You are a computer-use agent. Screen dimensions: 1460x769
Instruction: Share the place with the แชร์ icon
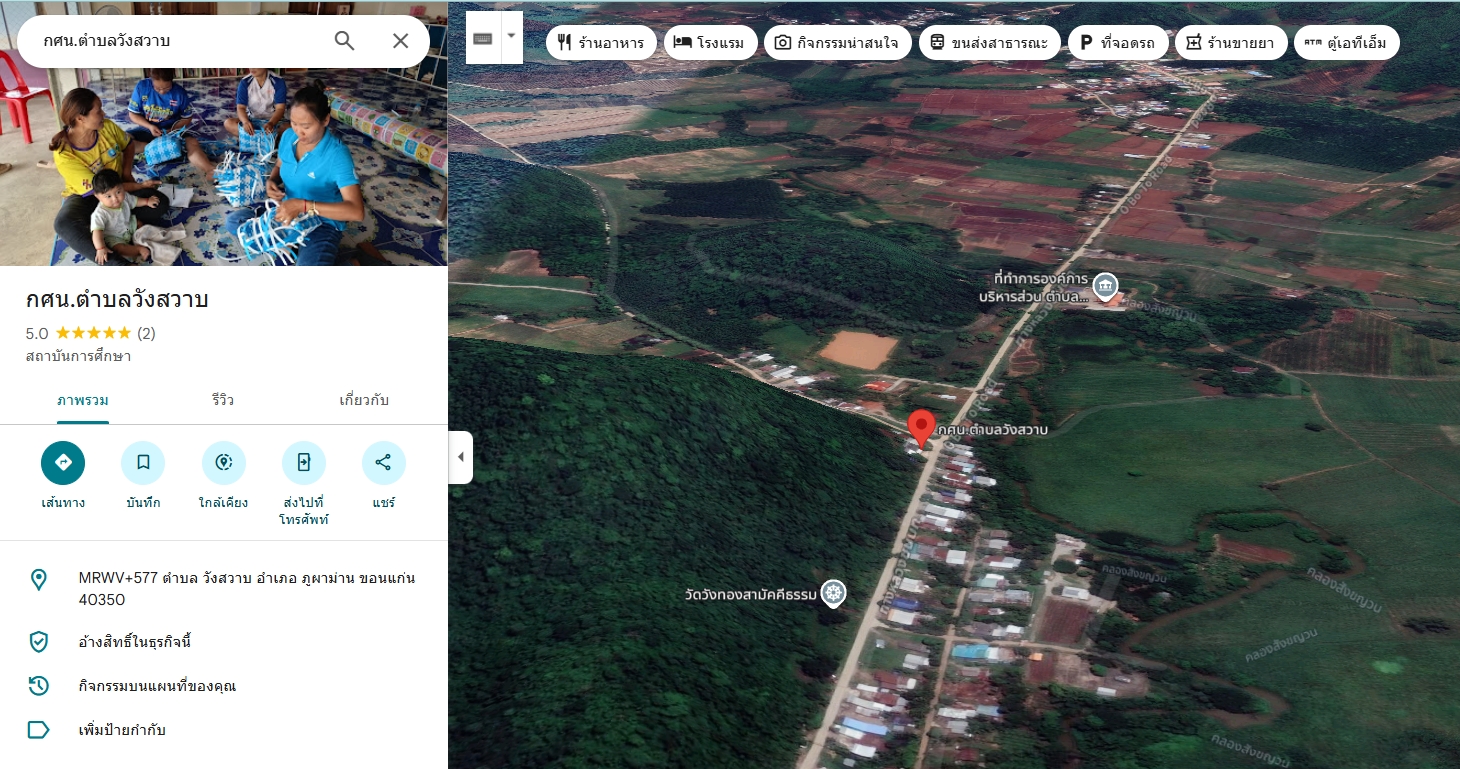click(383, 463)
